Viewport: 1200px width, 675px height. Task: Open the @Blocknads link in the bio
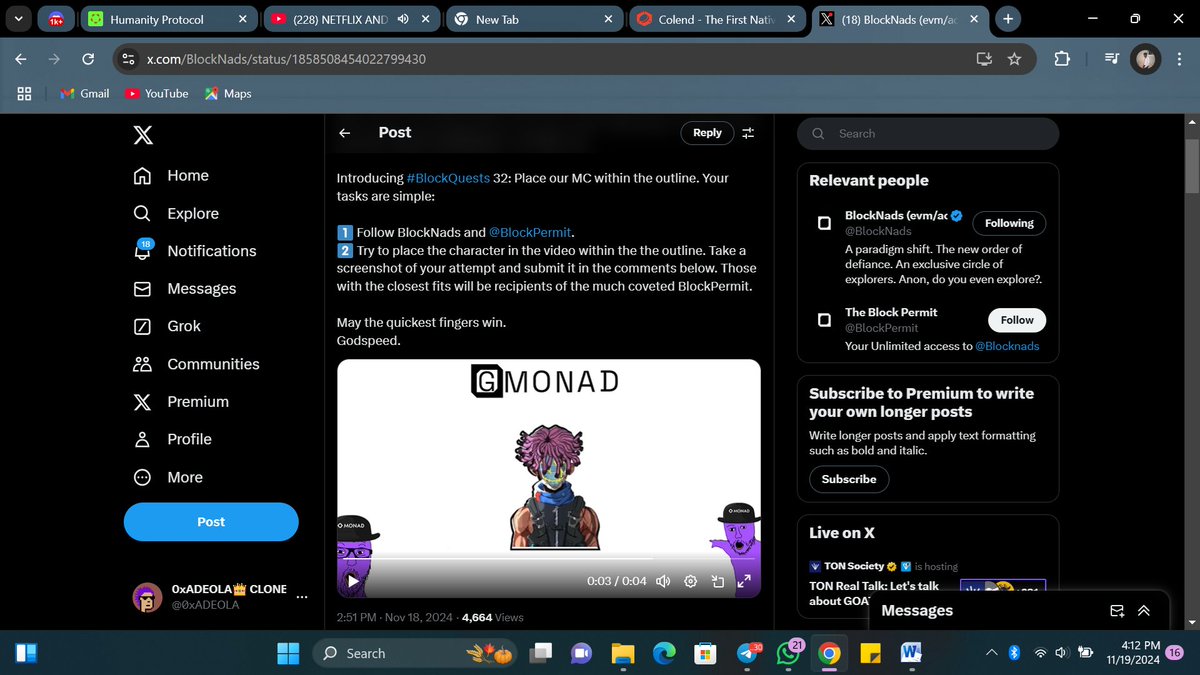pos(1007,346)
